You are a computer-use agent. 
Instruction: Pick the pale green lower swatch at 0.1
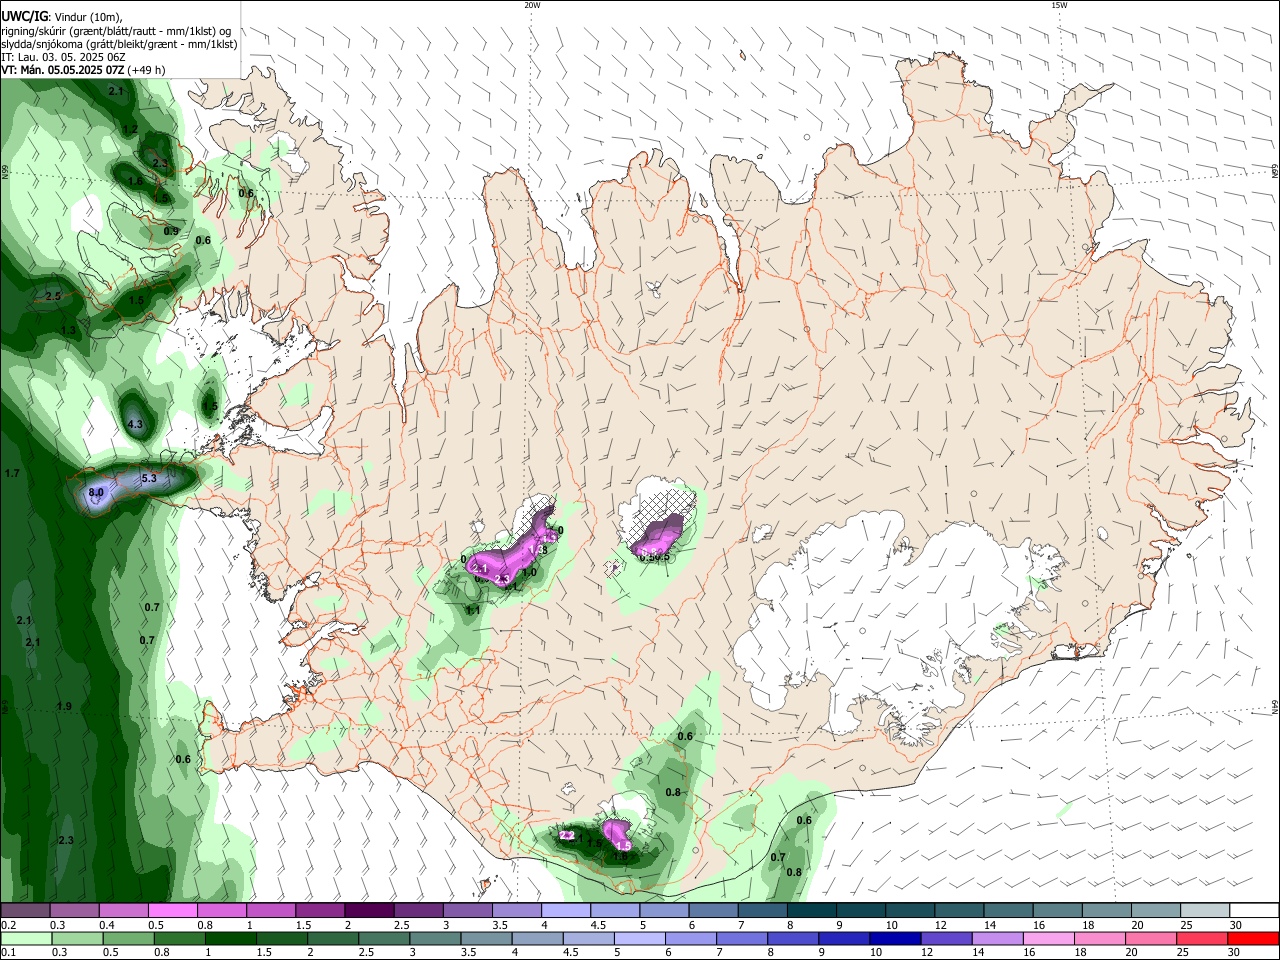point(26,938)
